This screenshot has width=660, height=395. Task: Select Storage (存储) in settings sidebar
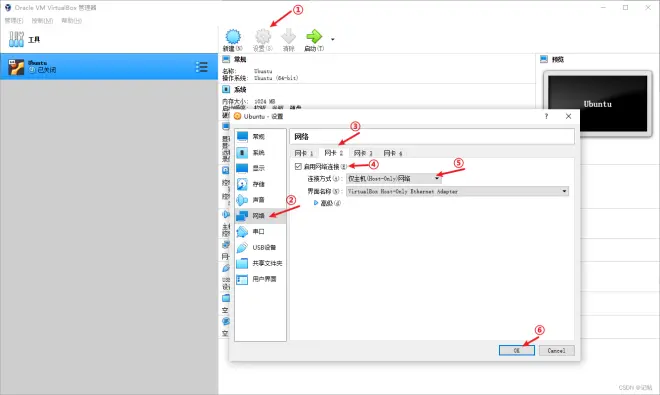tap(260, 184)
